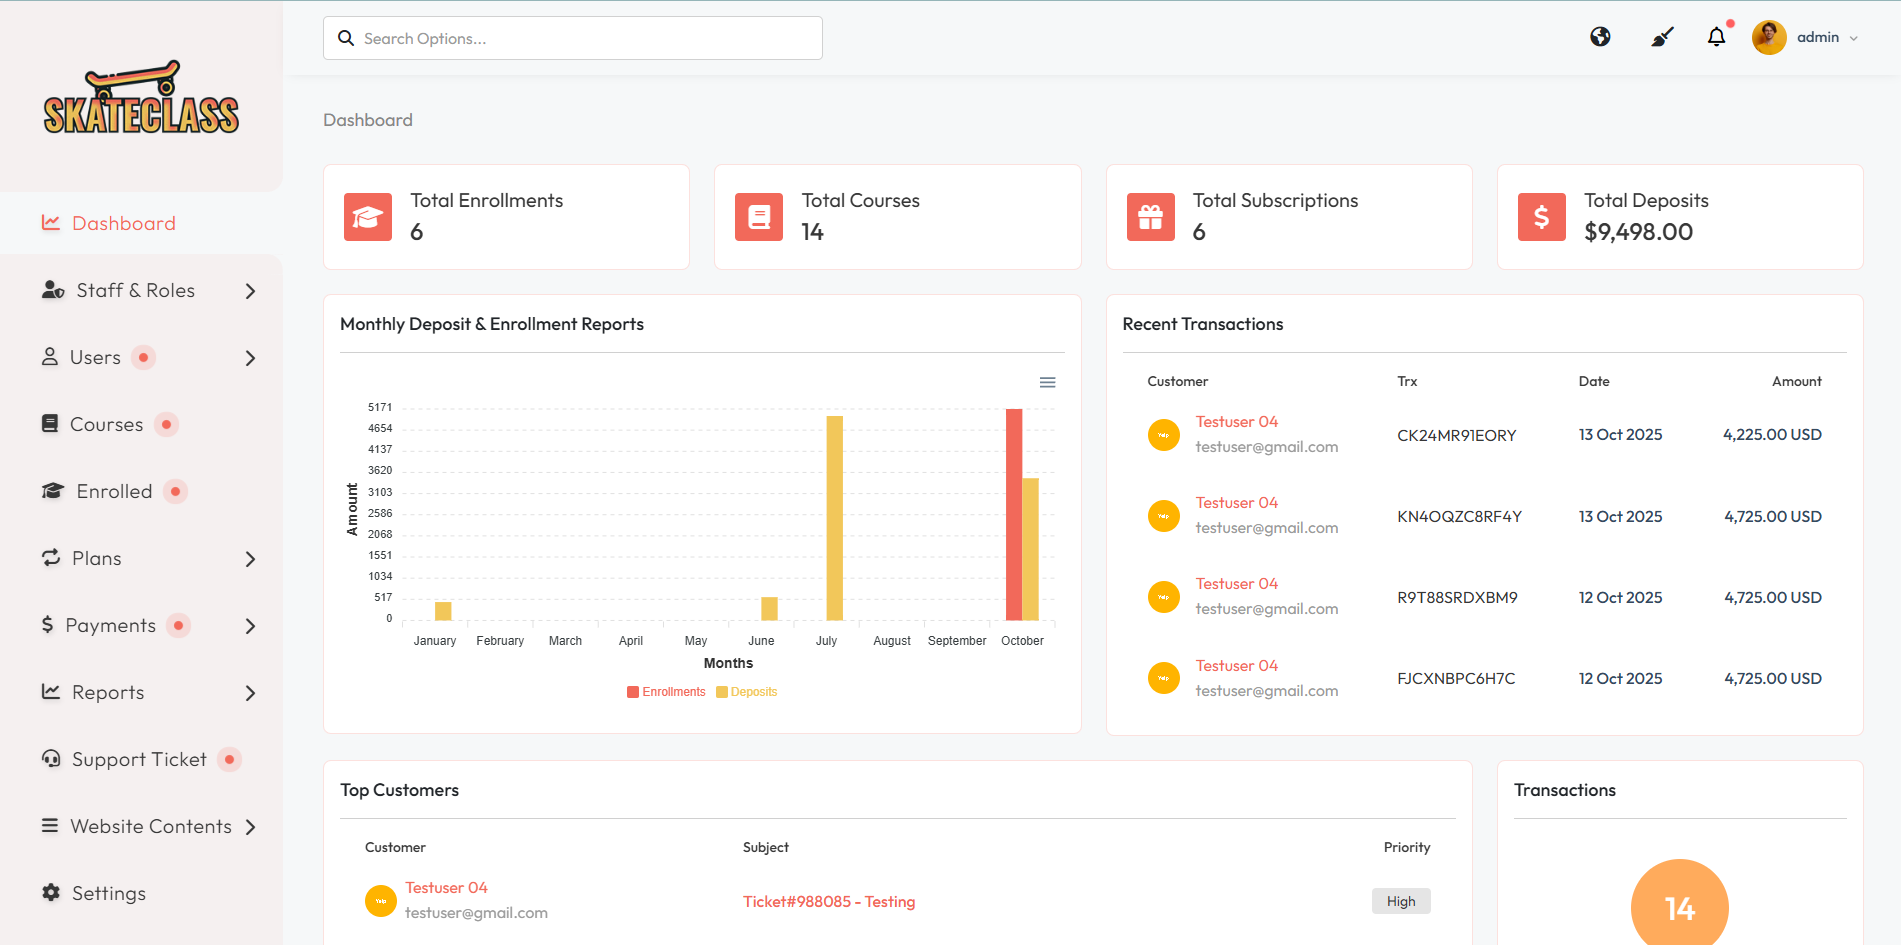Click the Total Subscriptions gift icon
The width and height of the screenshot is (1901, 945).
1150,217
